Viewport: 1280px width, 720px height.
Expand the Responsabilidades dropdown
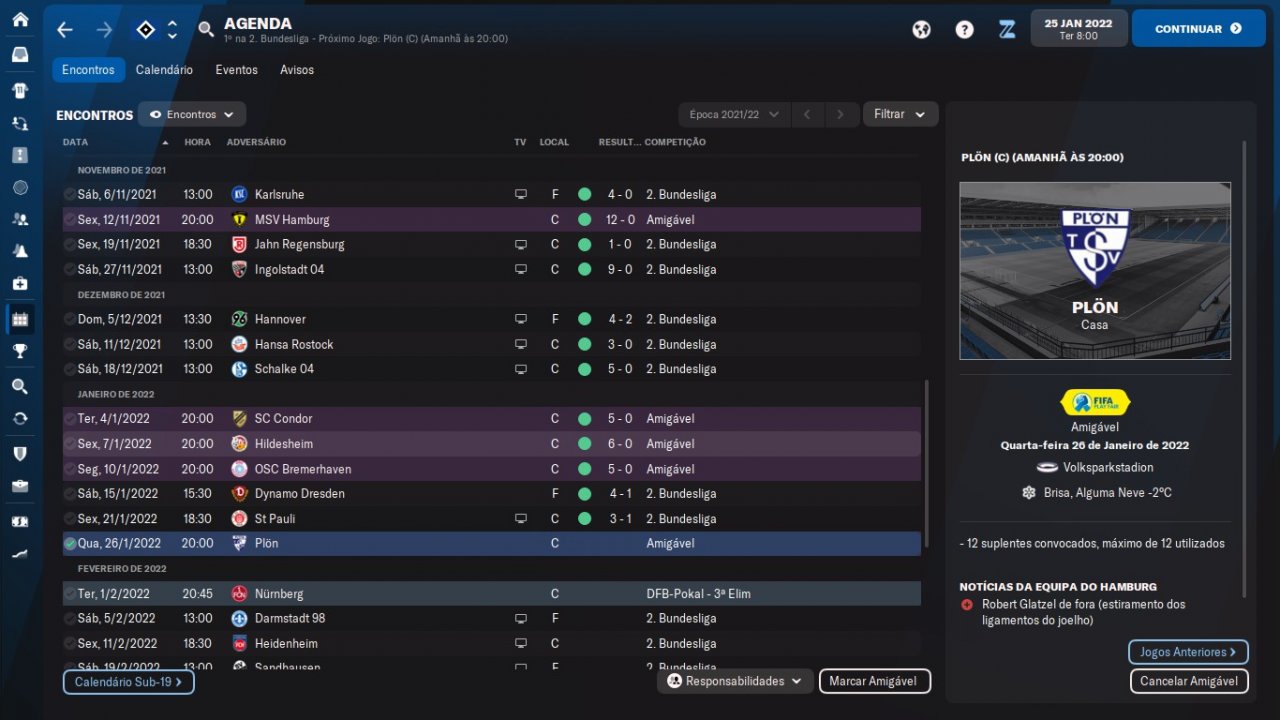(734, 681)
